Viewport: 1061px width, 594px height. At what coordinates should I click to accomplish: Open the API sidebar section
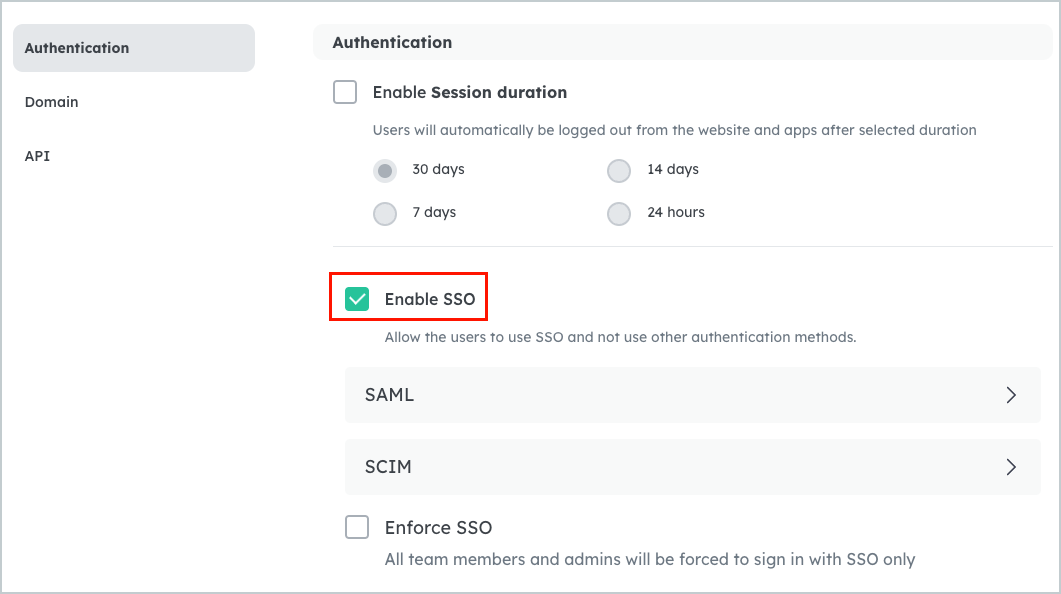[x=37, y=156]
